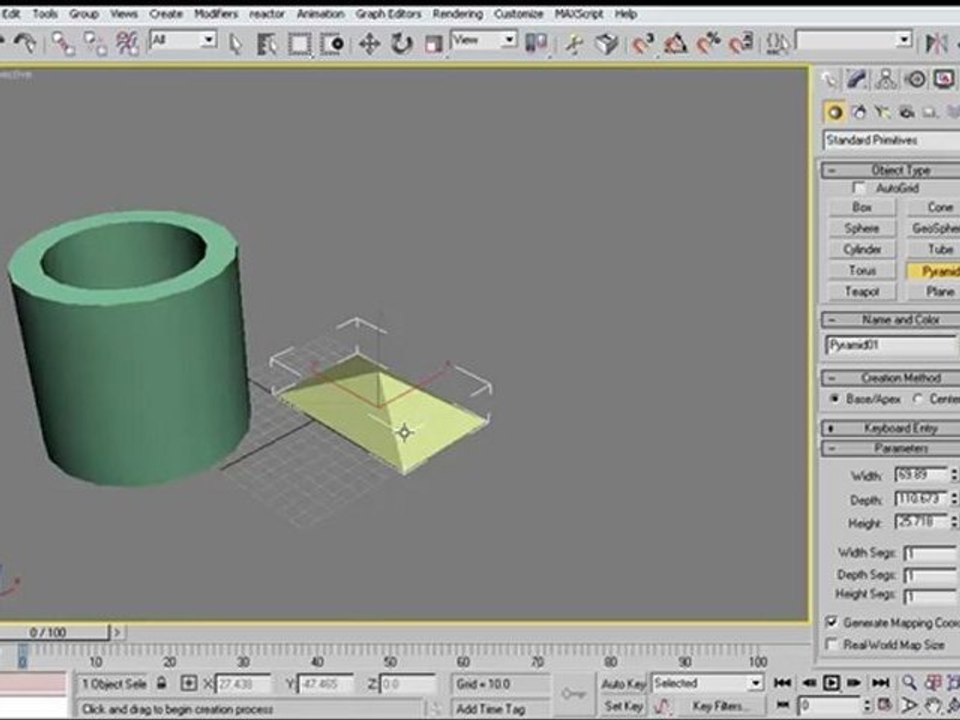Viewport: 960px width, 720px height.
Task: Select the Base/Apex creation method
Action: click(x=834, y=399)
